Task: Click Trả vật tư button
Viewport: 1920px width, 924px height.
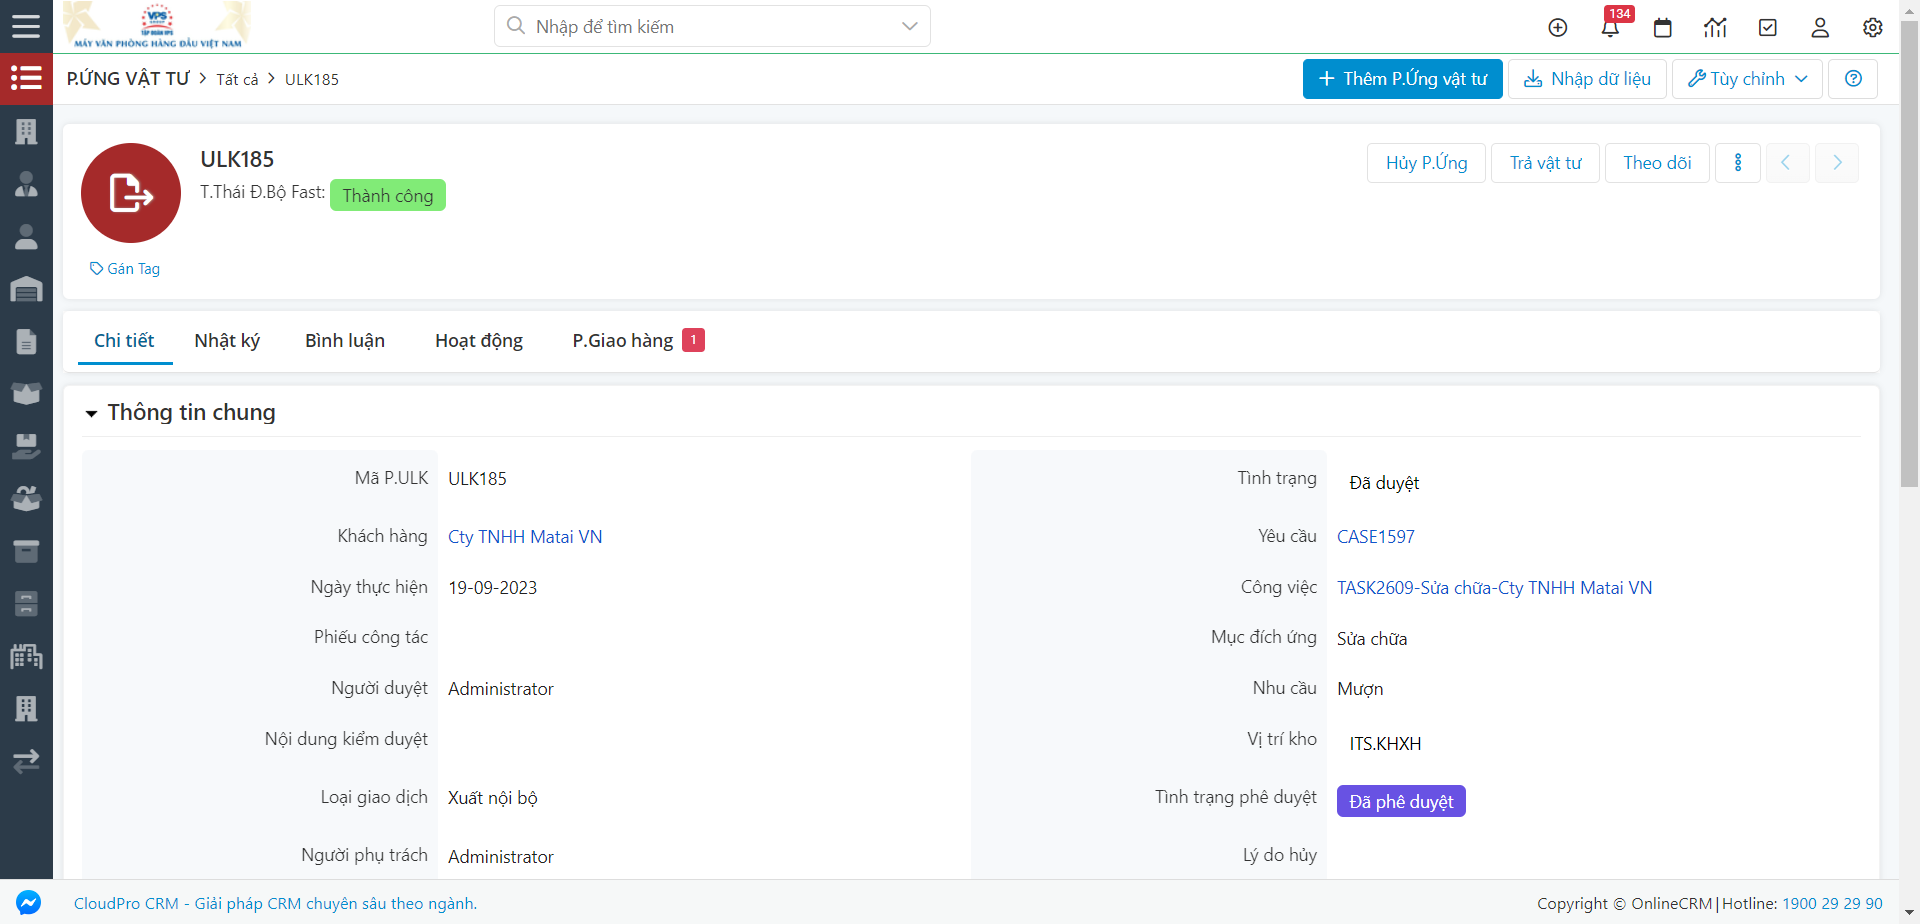Action: tap(1545, 163)
